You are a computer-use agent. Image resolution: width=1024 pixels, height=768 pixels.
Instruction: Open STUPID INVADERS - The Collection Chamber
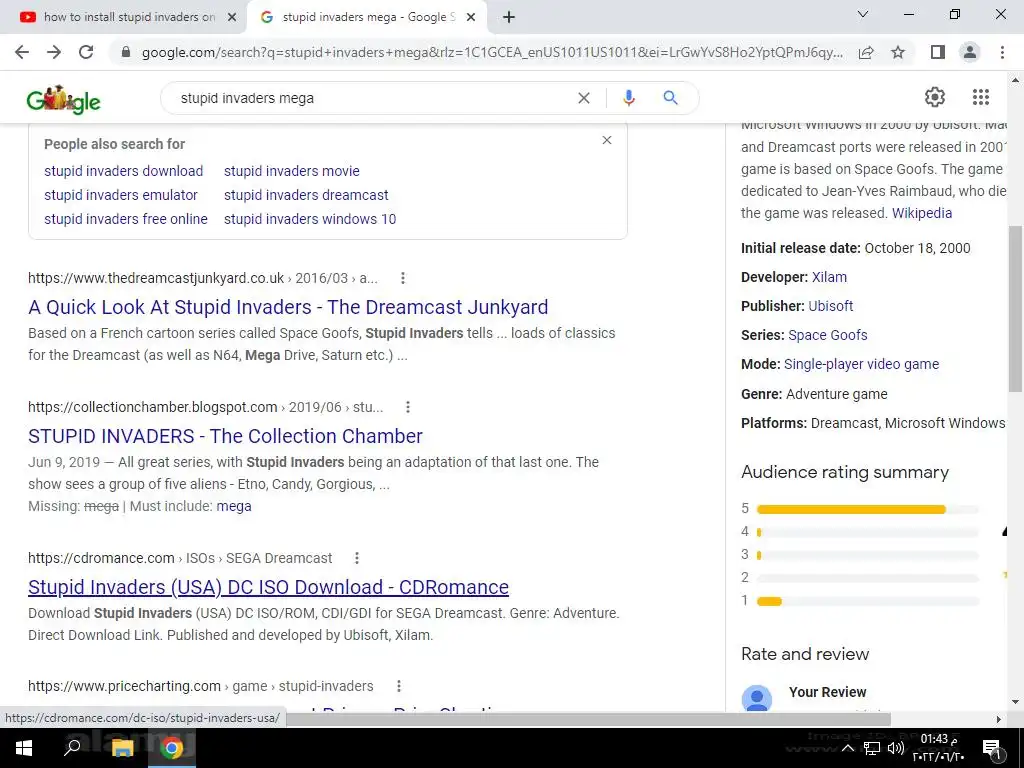[225, 436]
